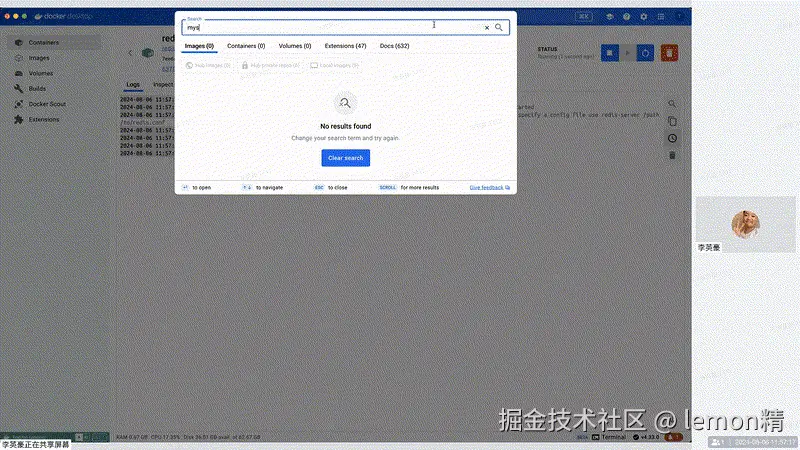The image size is (800, 450).
Task: Click the greyed-out start play button
Action: (628, 53)
